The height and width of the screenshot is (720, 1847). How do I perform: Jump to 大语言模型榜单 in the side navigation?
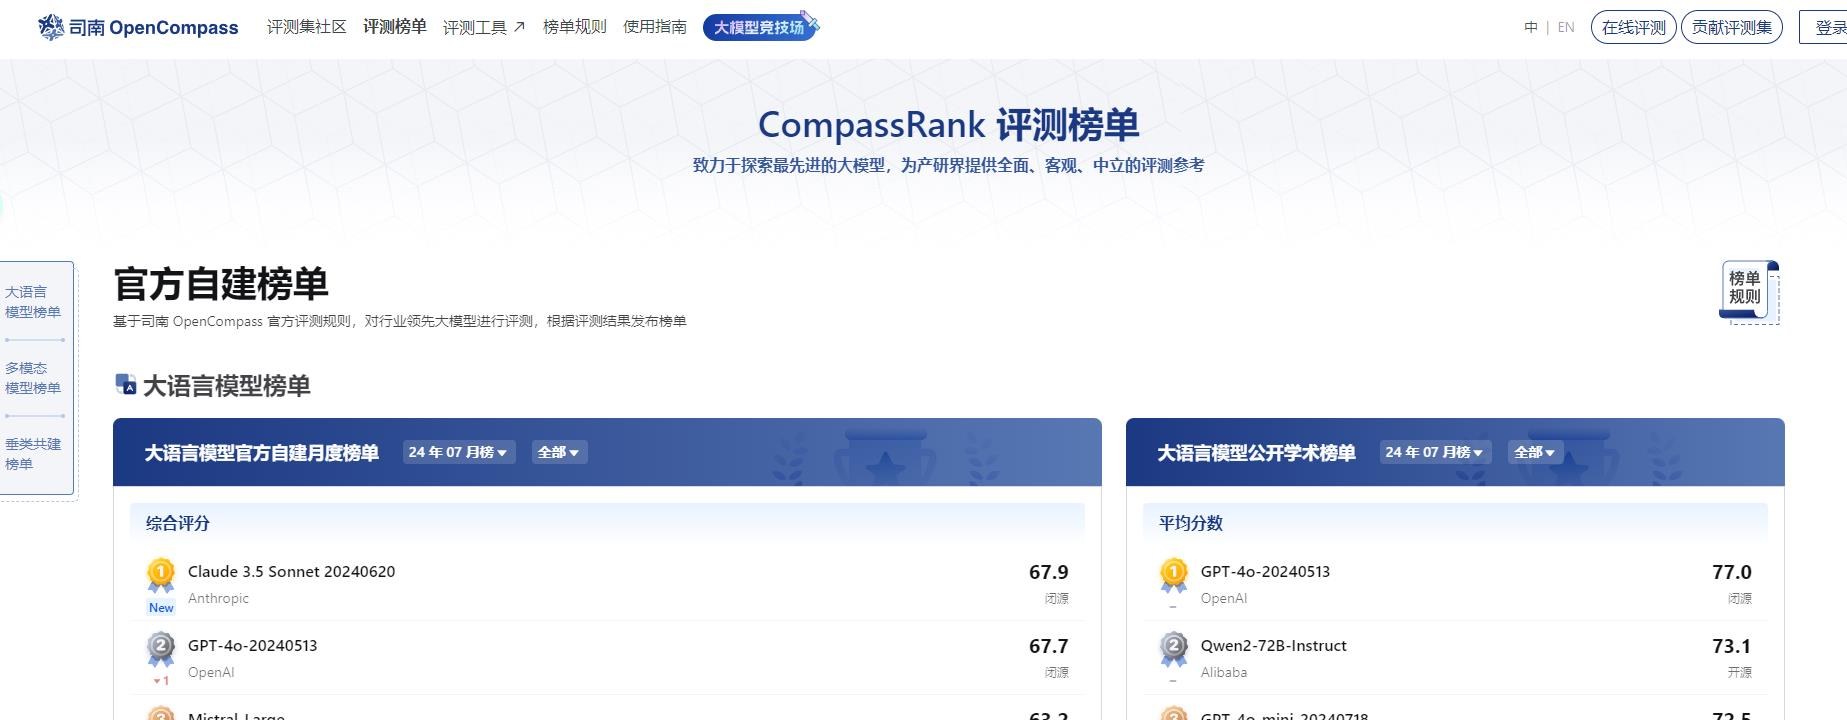coord(33,302)
